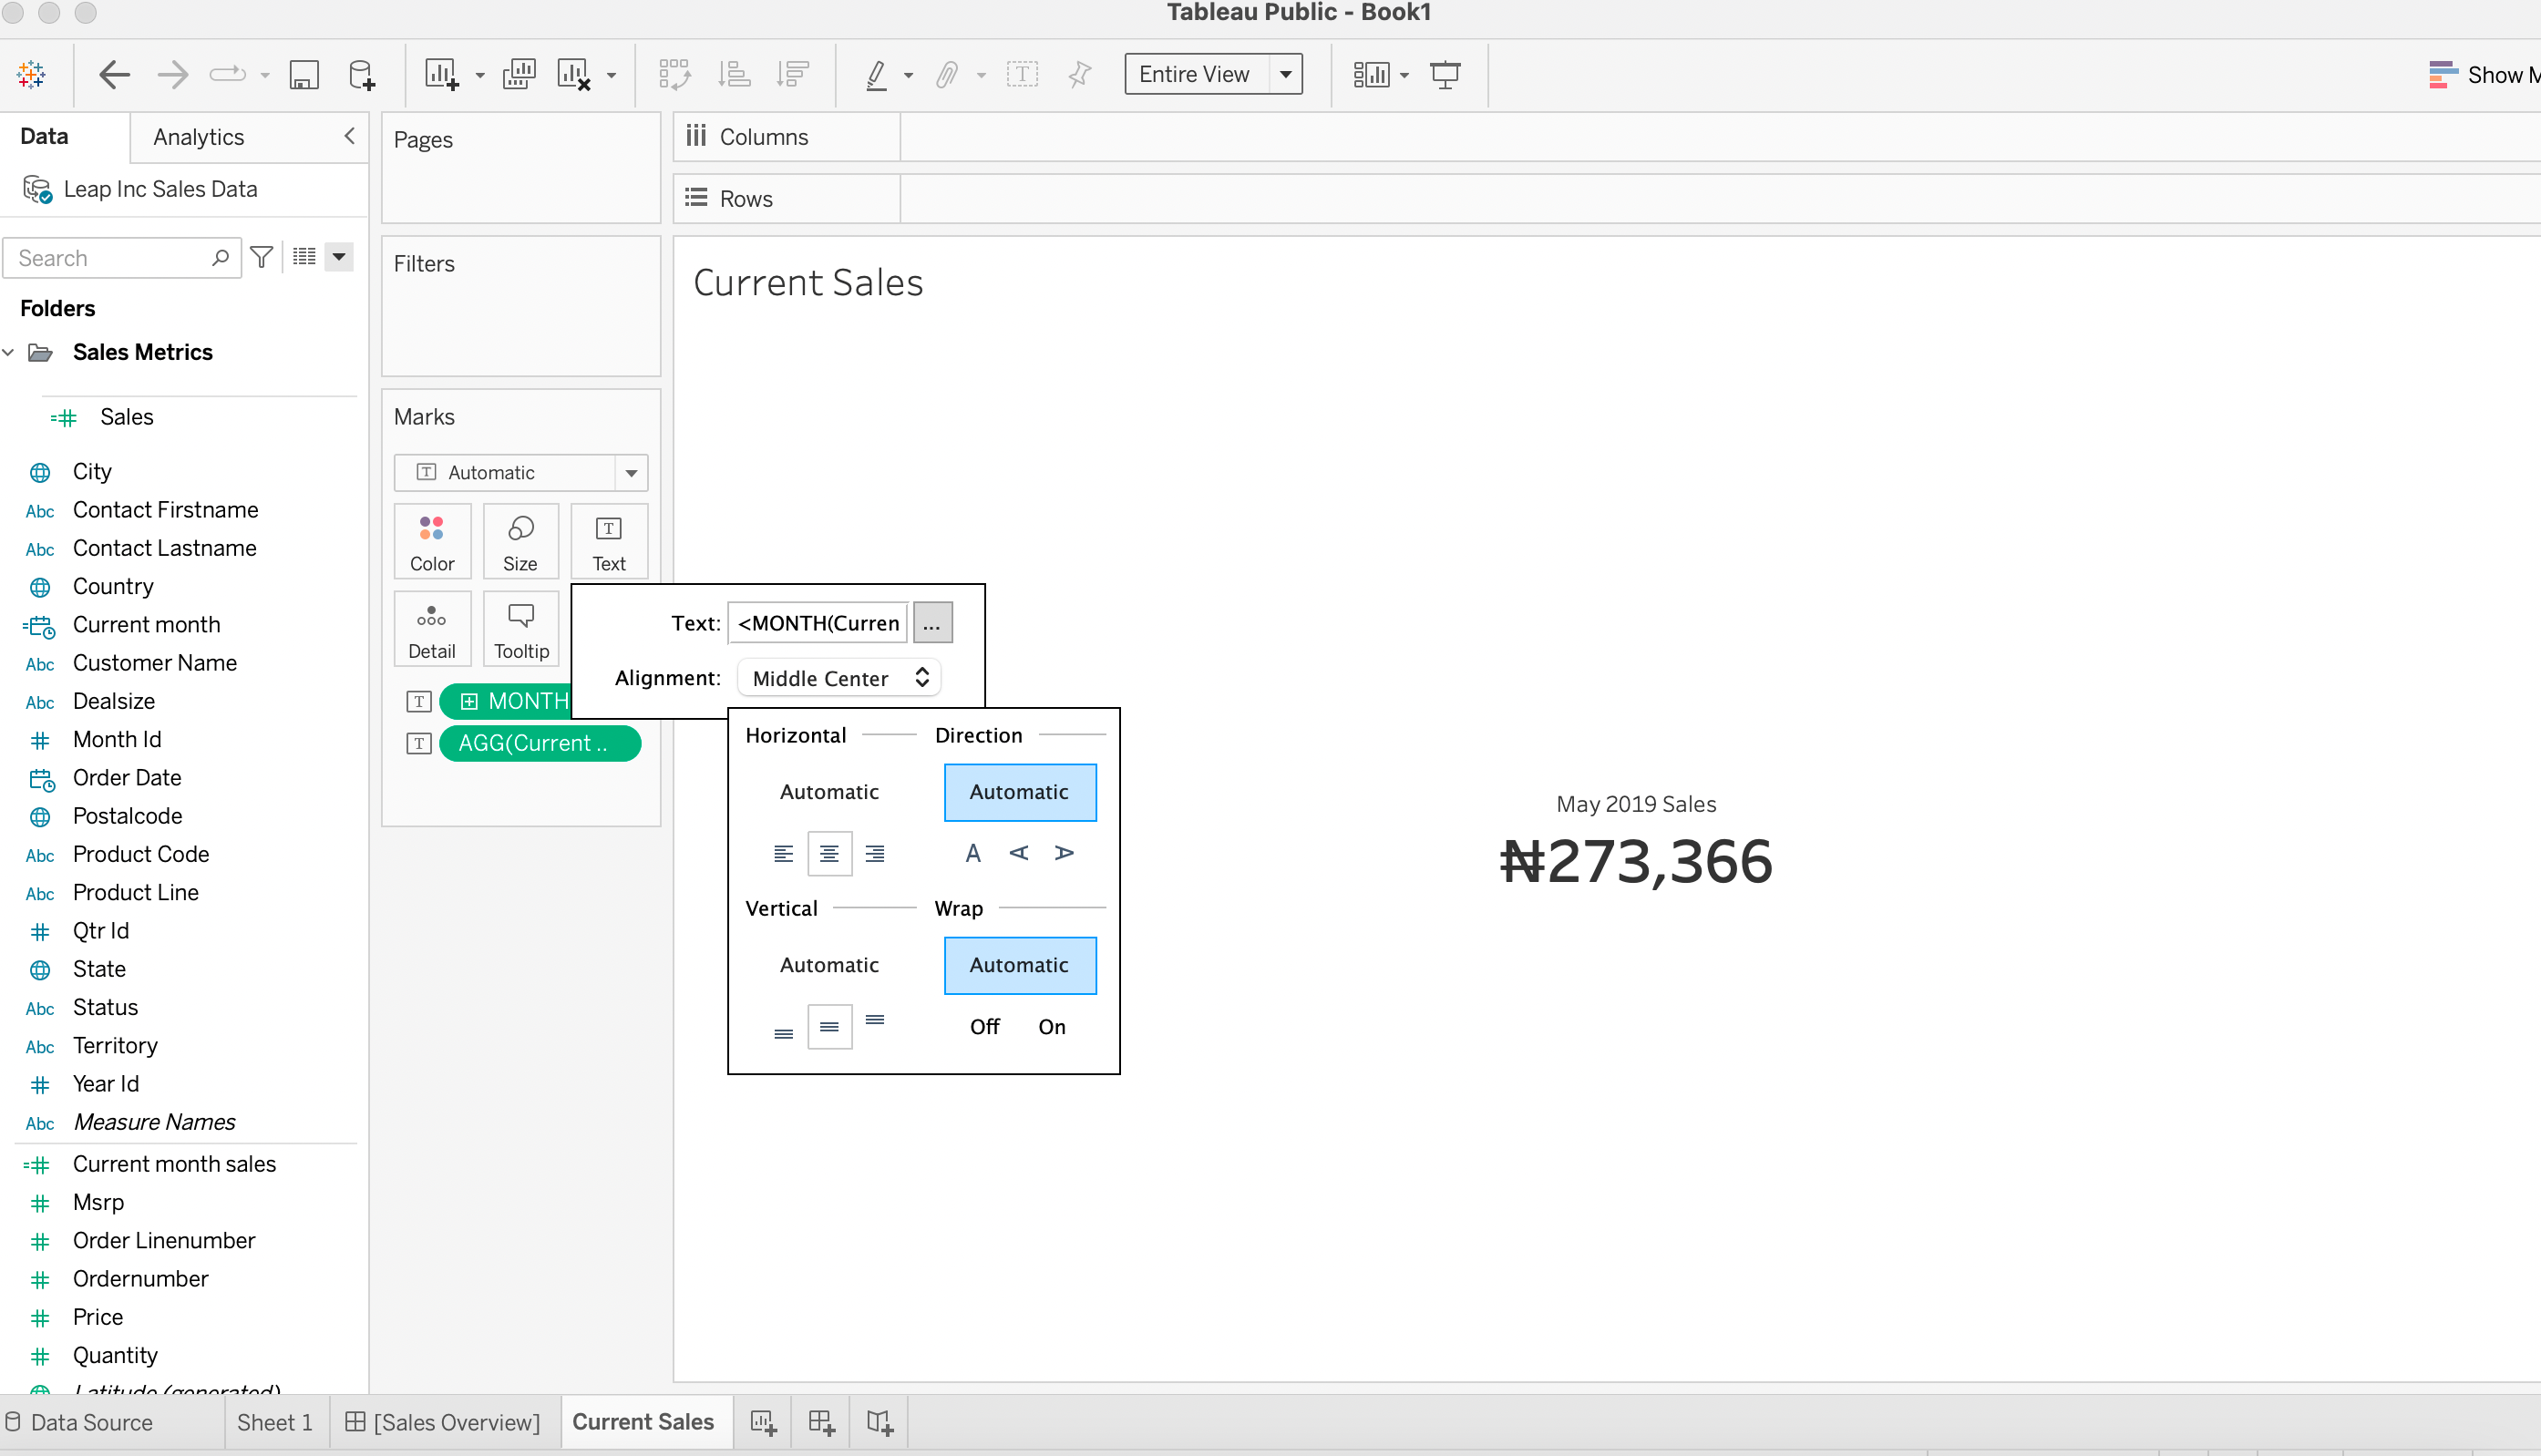Viewport: 2541px width, 1456px height.
Task: Open the Automatic mark type dropdown
Action: click(631, 473)
